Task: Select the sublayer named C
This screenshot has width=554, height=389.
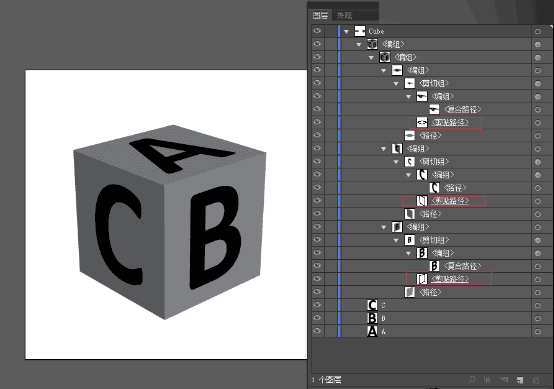Action: (383, 305)
